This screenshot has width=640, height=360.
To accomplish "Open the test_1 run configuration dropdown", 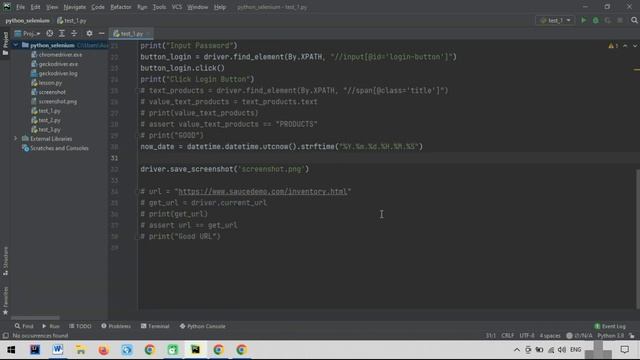I will [x=556, y=20].
